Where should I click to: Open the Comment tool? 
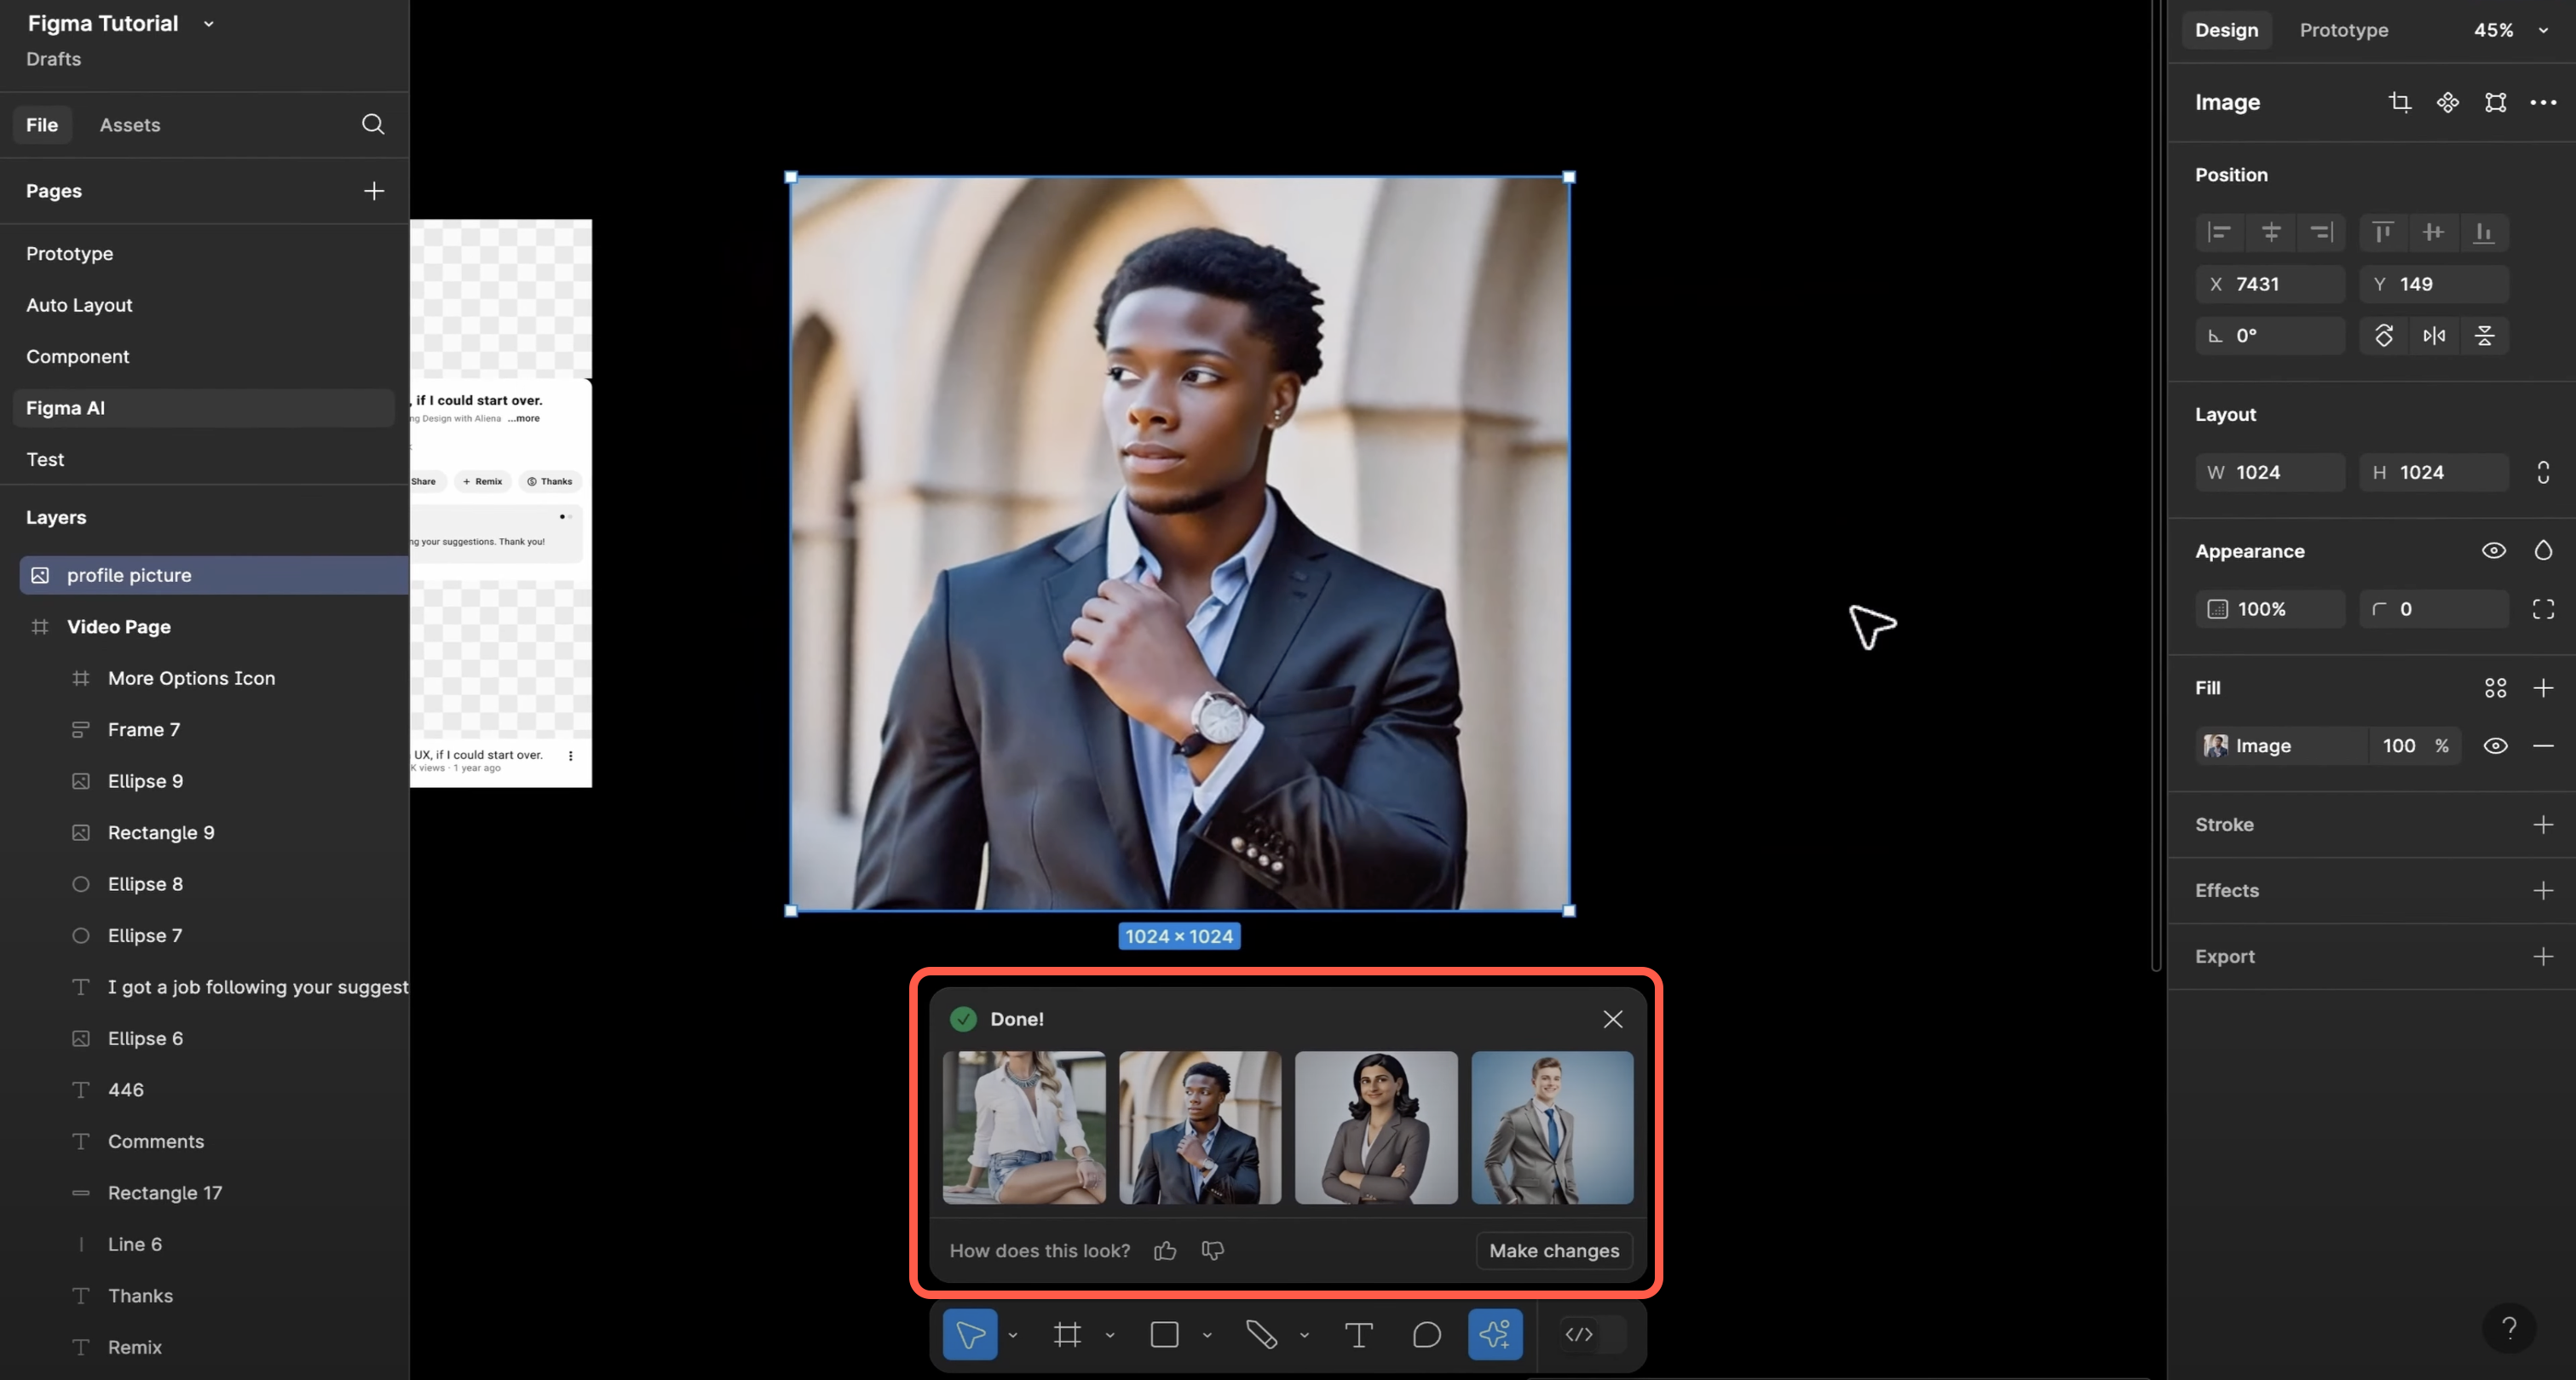coord(1426,1334)
